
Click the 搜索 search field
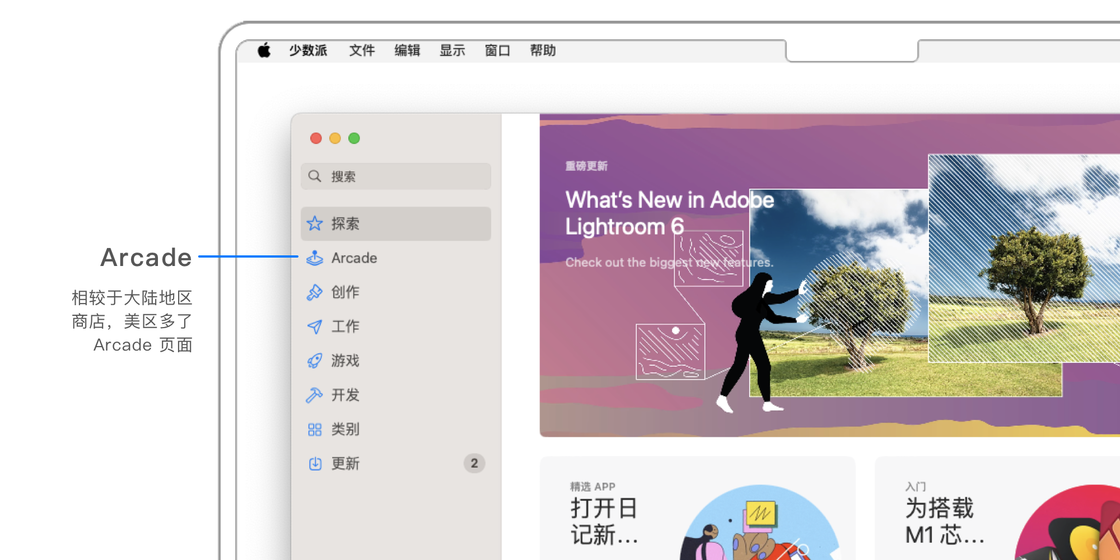396,176
